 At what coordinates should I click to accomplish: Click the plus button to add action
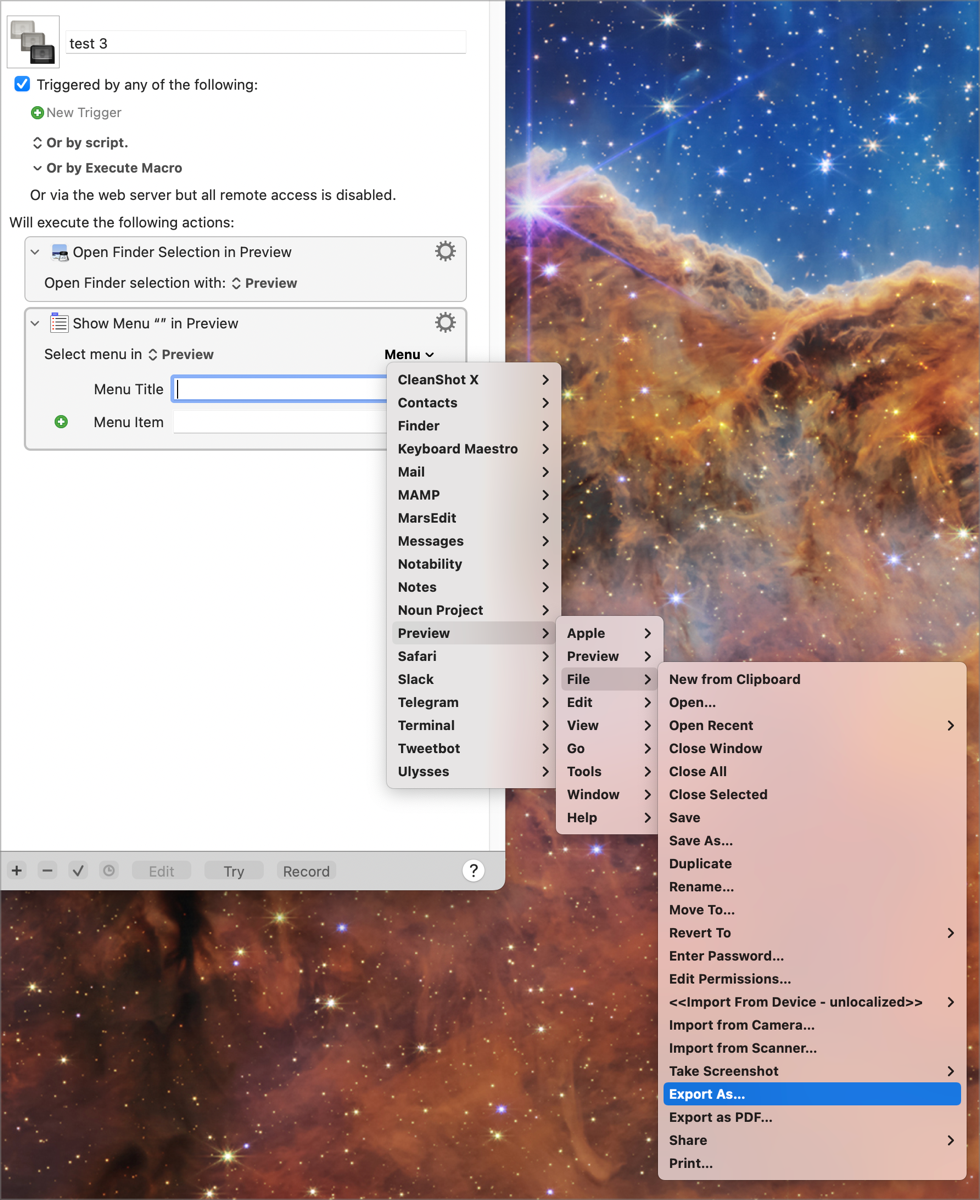coord(17,871)
